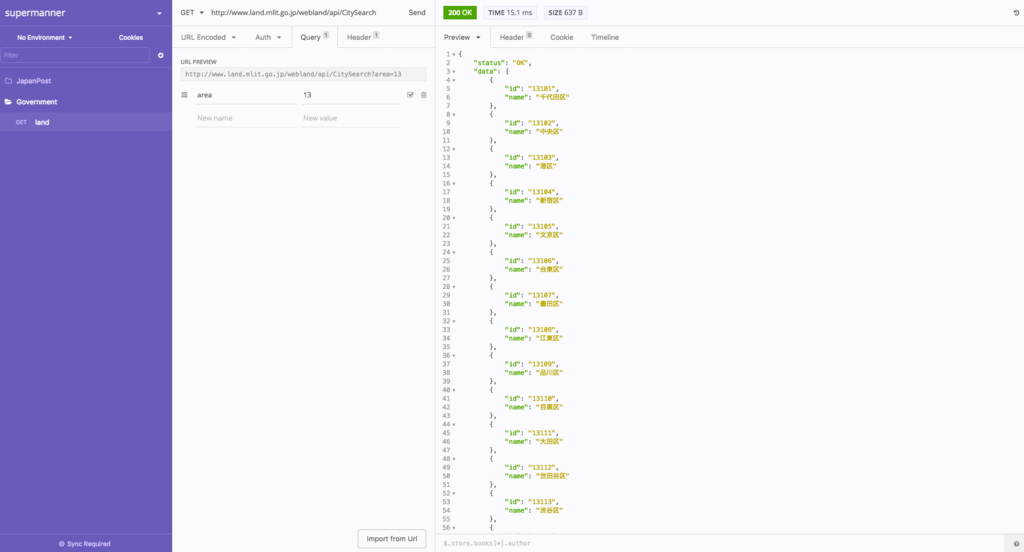1024x552 pixels.
Task: Click the id value 13104
Action: coord(542,192)
